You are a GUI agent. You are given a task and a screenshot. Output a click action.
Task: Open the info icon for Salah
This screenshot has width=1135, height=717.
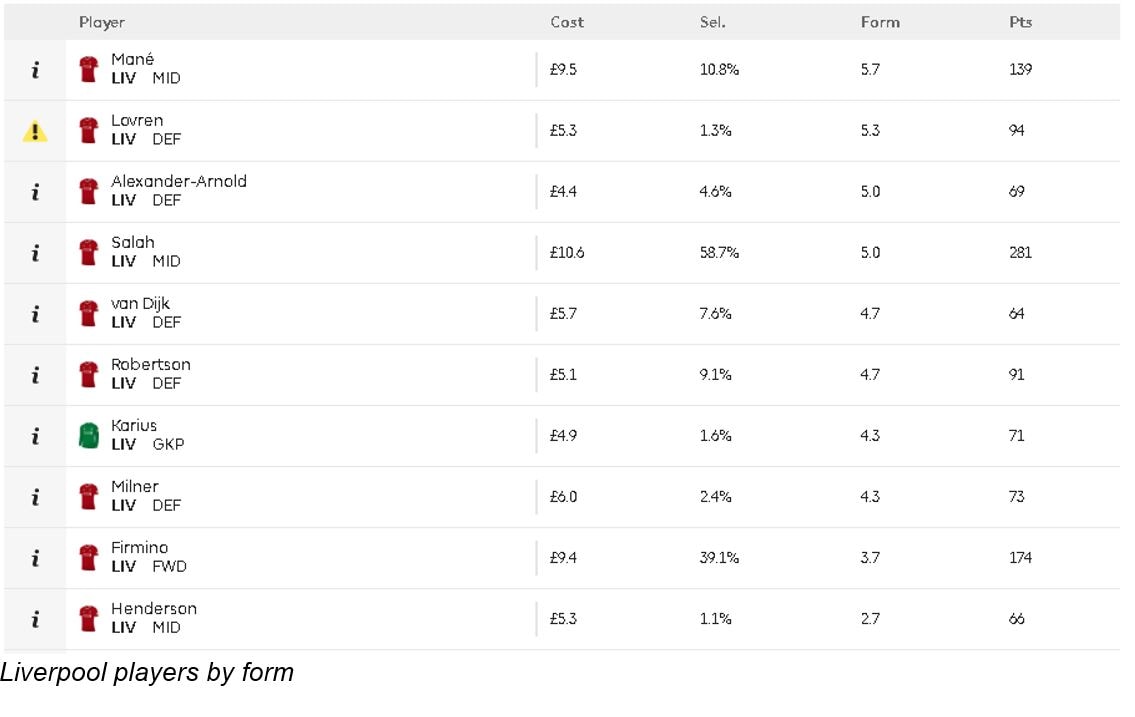click(35, 253)
